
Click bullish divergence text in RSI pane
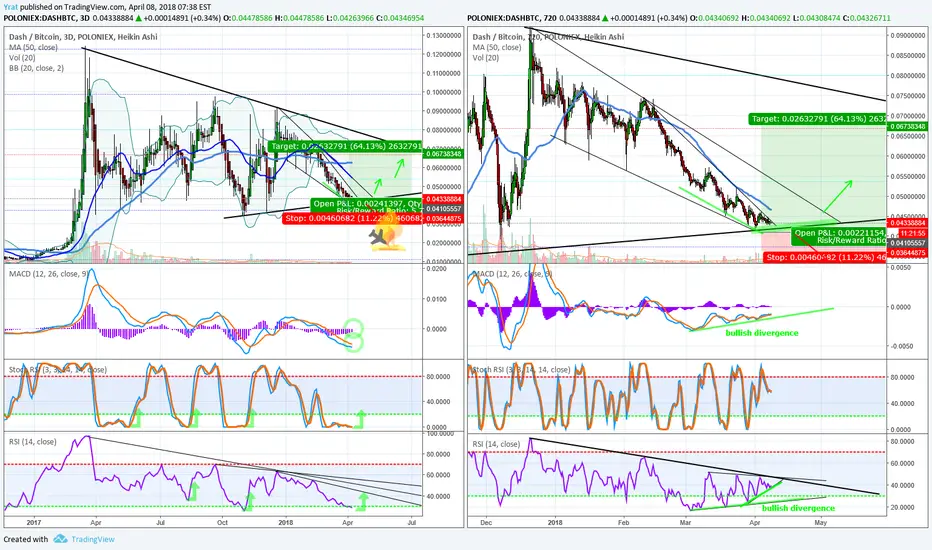[798, 508]
